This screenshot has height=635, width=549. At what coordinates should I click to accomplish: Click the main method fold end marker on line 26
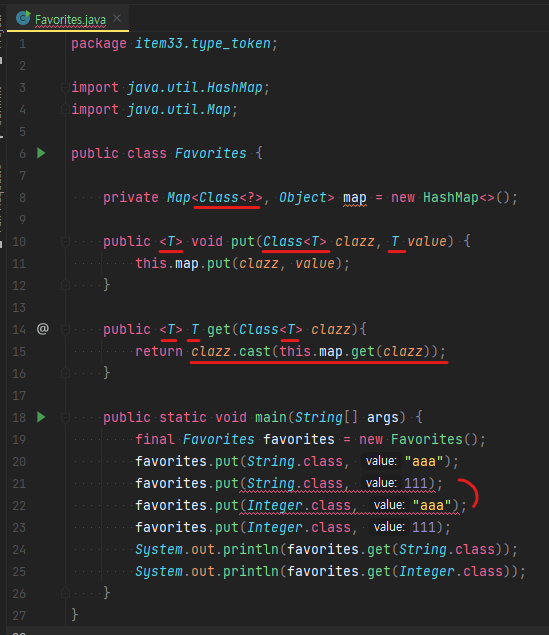pos(65,593)
